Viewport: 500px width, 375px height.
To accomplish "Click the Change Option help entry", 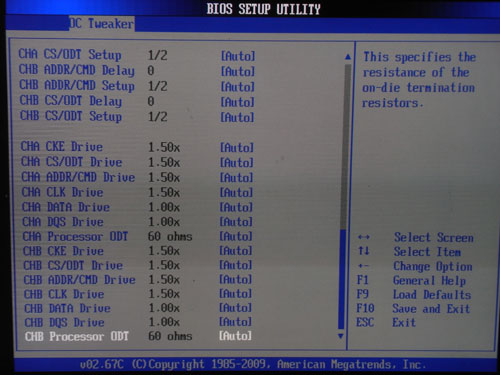I will pyautogui.click(x=414, y=266).
